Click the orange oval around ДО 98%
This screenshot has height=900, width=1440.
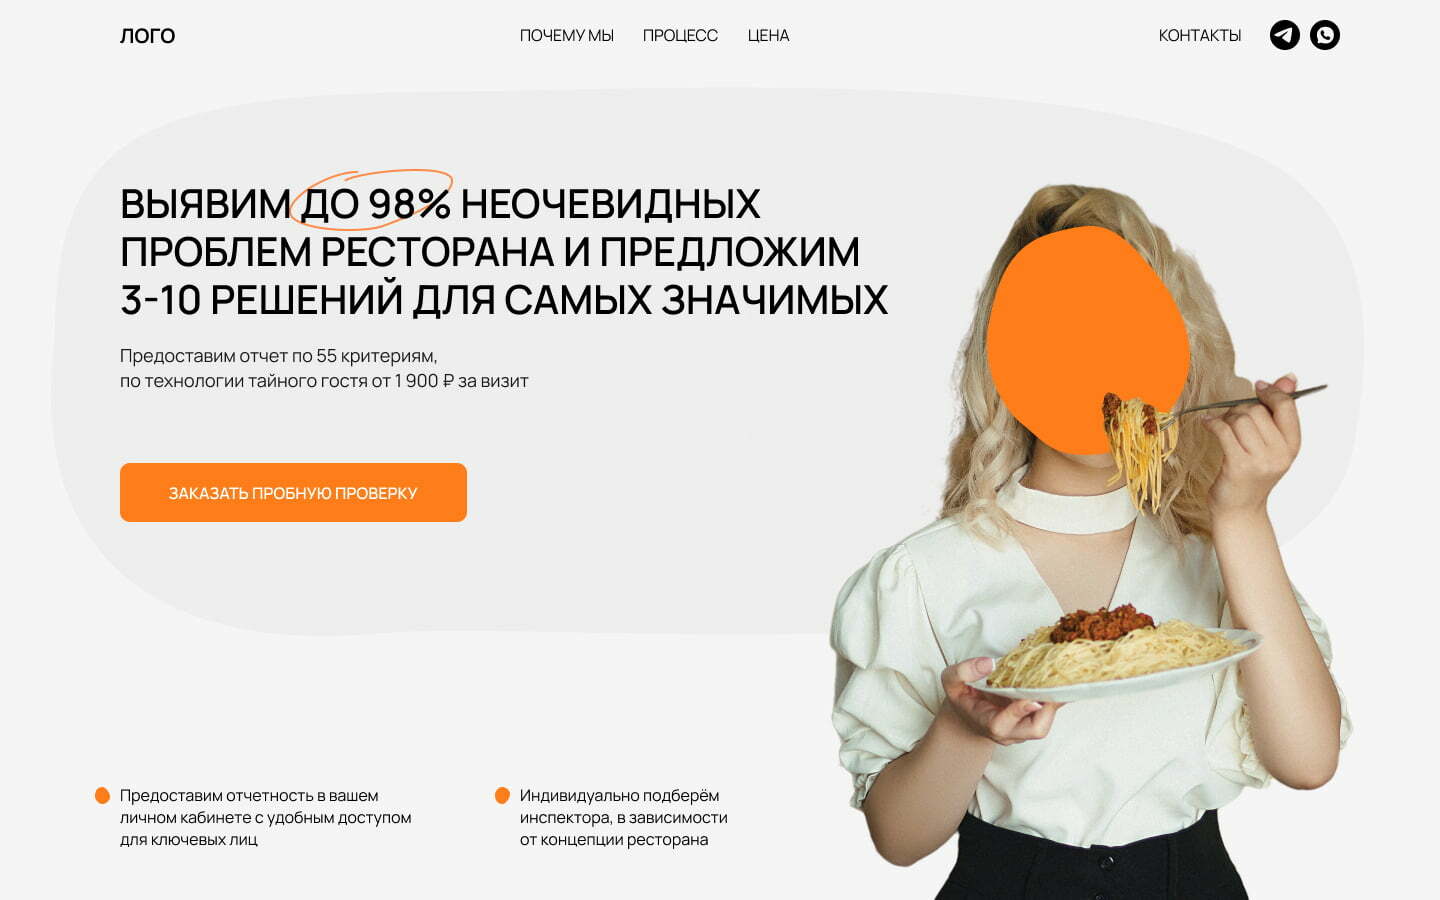pos(371,199)
